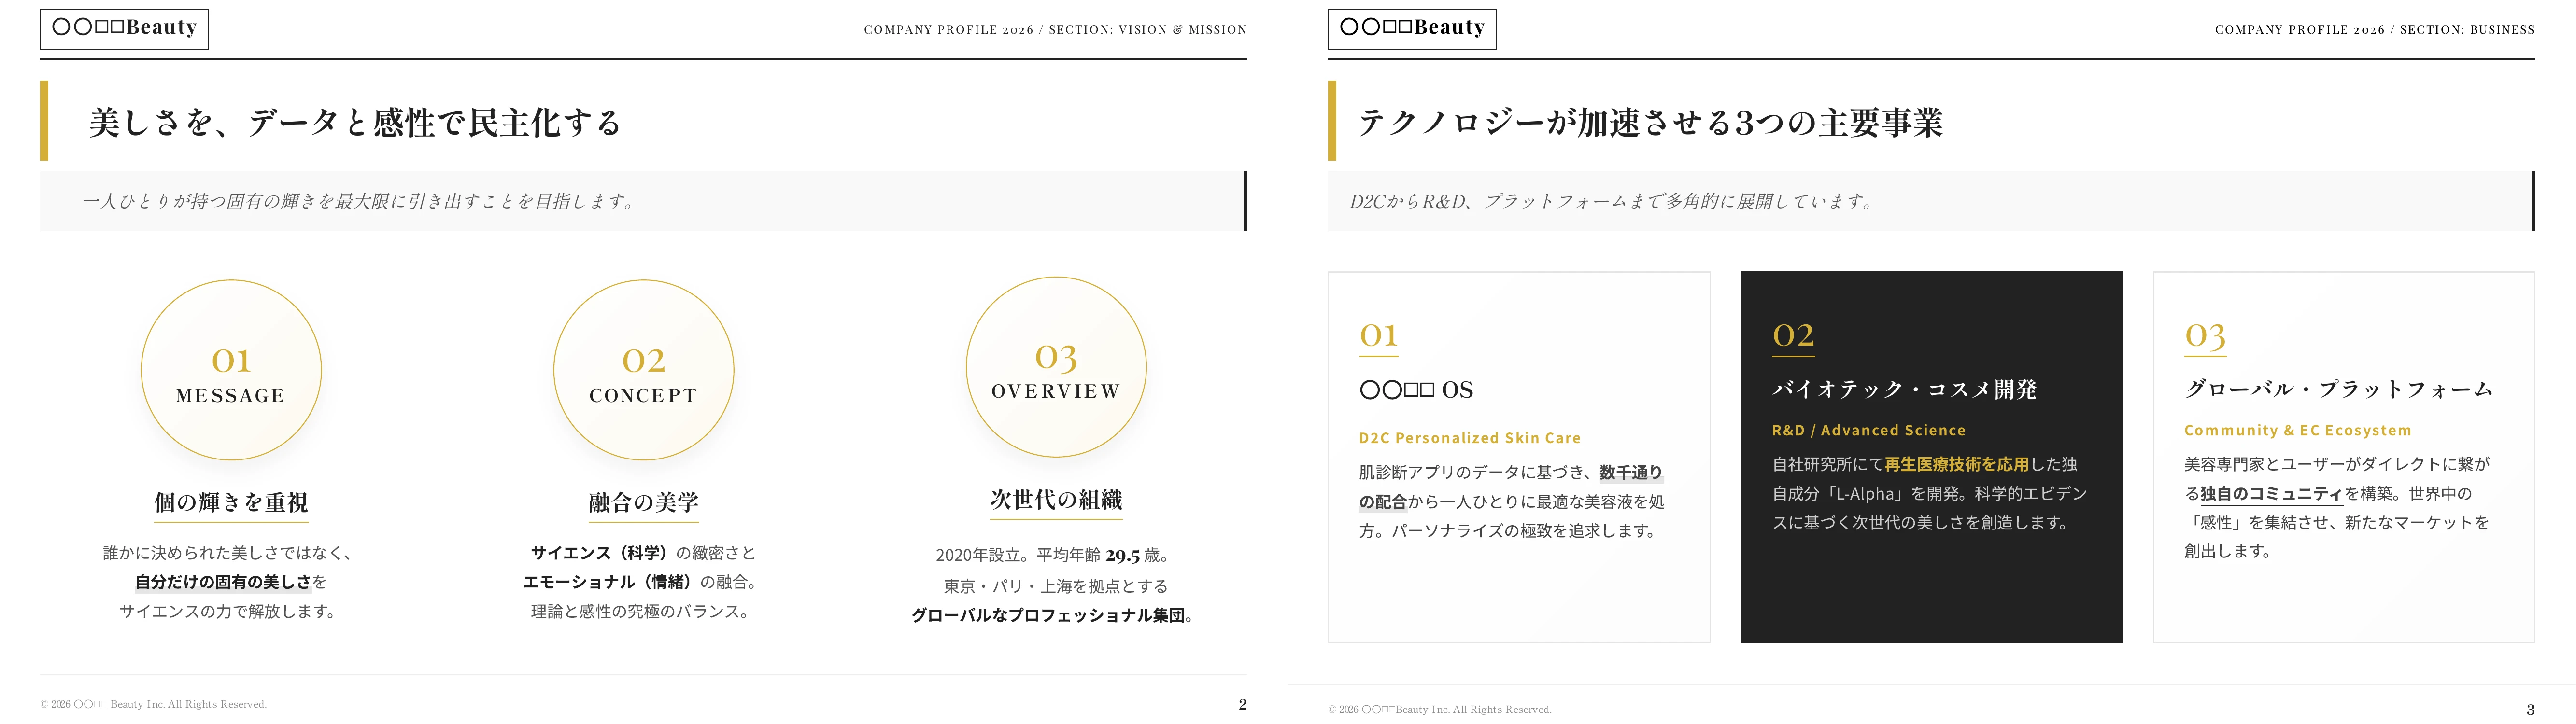
Task: Click the gold "02" in the dark card
Action: (x=1793, y=335)
